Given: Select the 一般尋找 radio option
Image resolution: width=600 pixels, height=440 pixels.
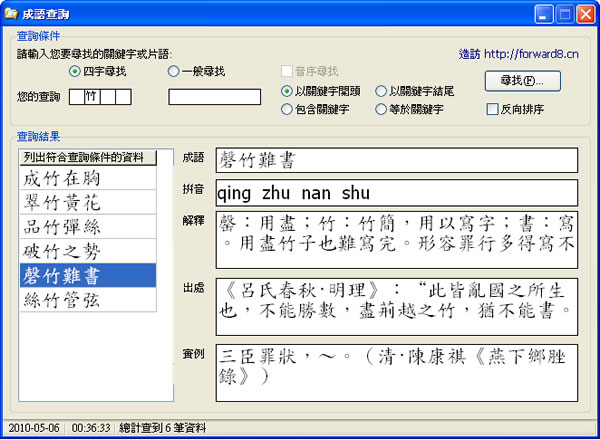Looking at the screenshot, I should coord(174,72).
